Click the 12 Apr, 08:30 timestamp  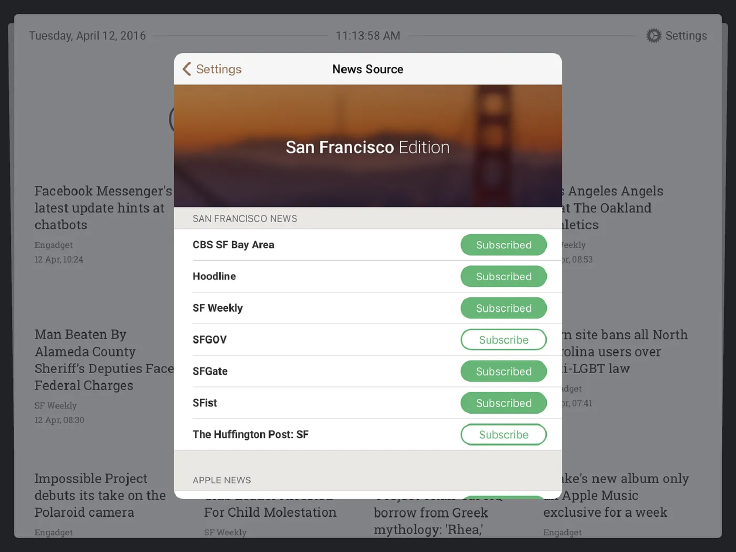(x=59, y=420)
